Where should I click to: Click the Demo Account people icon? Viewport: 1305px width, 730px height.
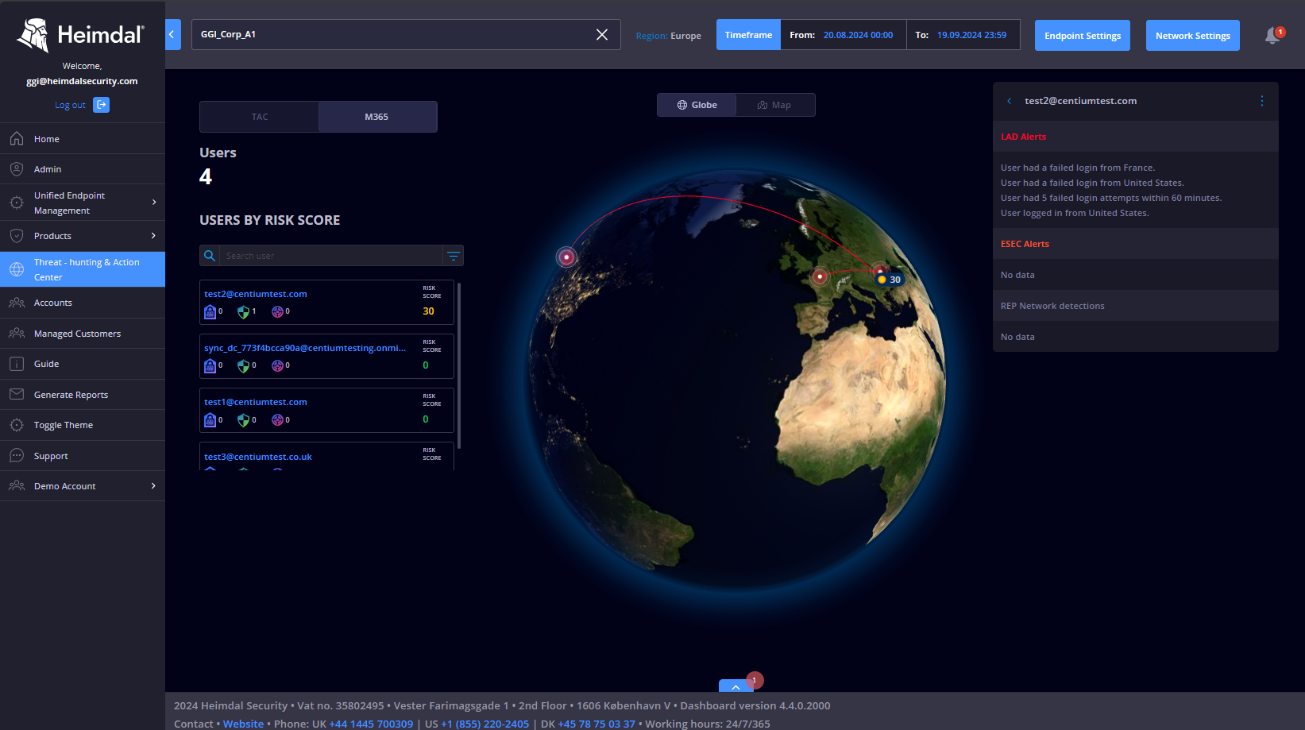[x=16, y=486]
